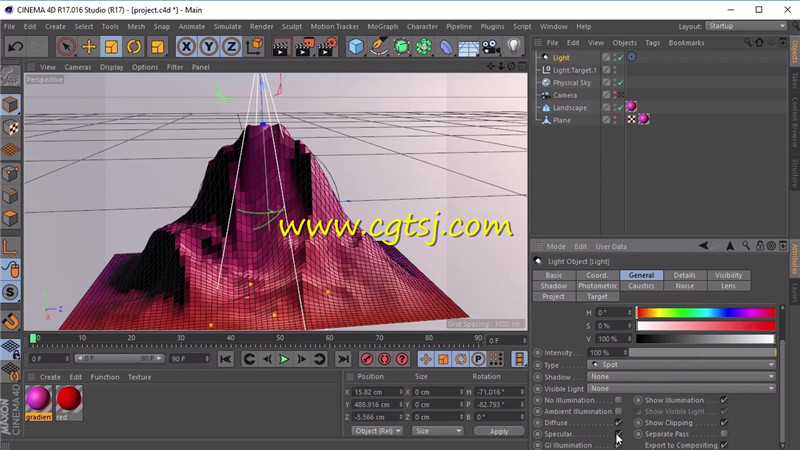Render the active view
Image resolution: width=800 pixels, height=450 pixels.
pyautogui.click(x=280, y=47)
